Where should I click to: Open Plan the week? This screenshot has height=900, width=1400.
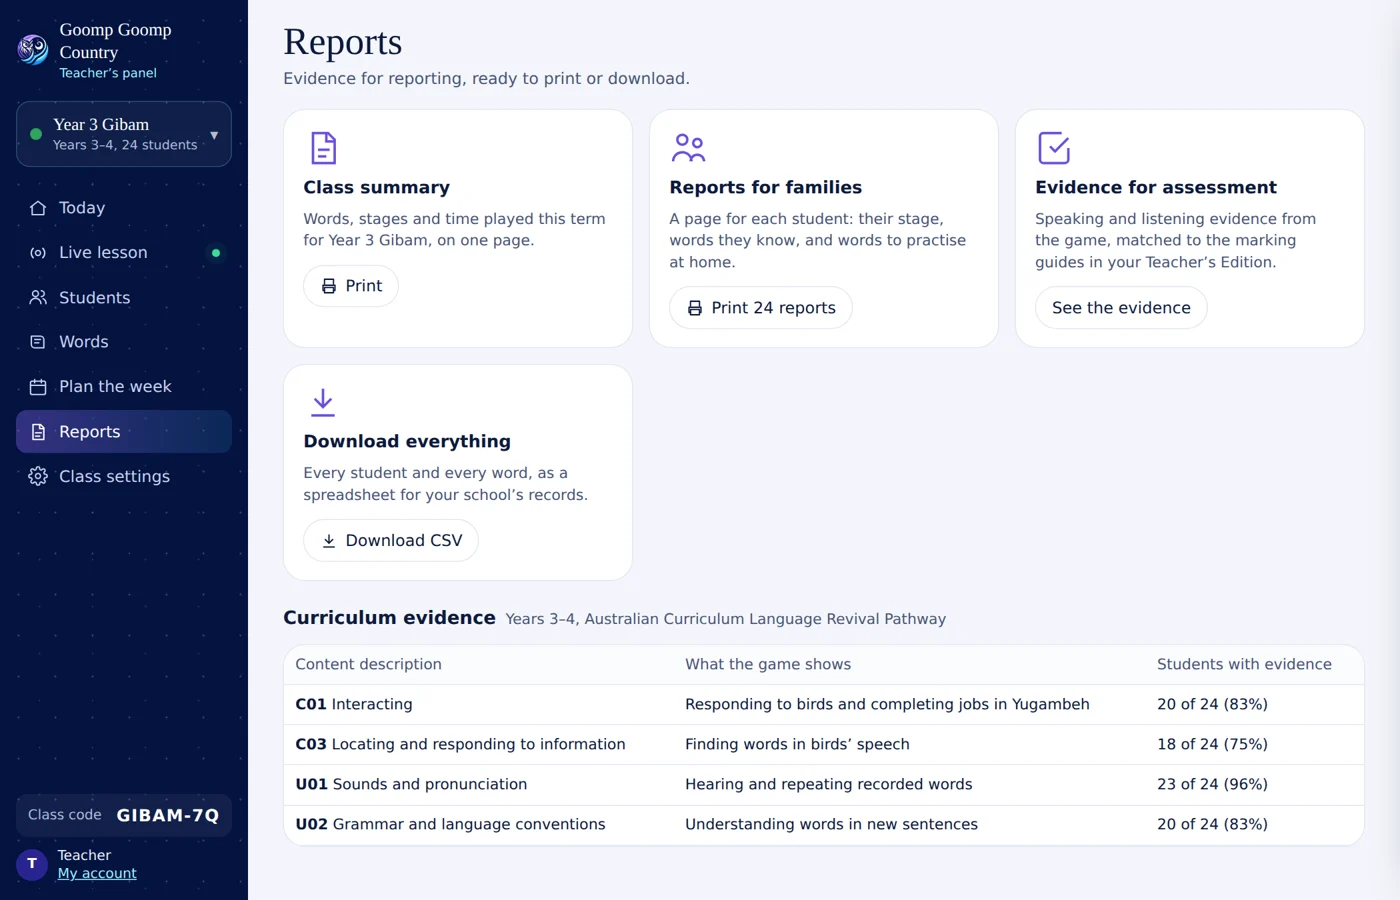pos(124,387)
